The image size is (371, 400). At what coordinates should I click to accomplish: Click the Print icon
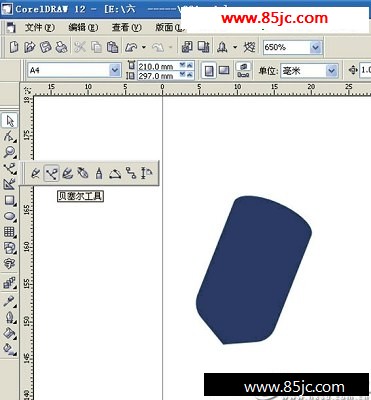coord(61,47)
